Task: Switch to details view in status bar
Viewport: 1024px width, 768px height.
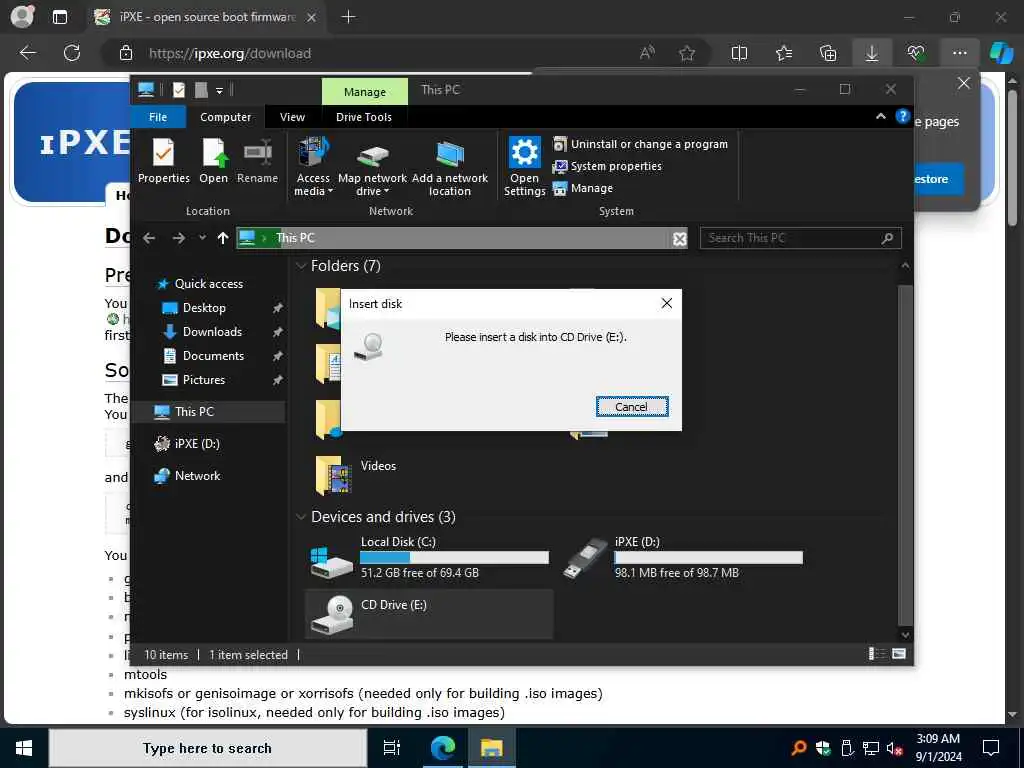Action: (x=877, y=654)
